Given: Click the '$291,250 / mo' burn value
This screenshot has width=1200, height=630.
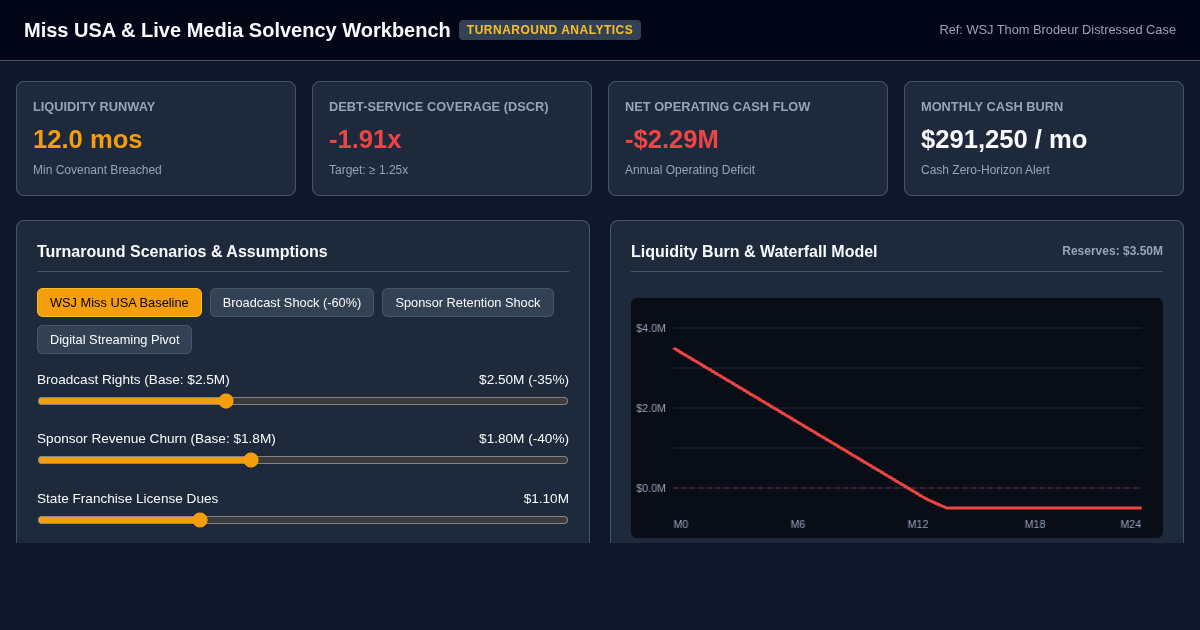Looking at the screenshot, I should [x=1004, y=139].
